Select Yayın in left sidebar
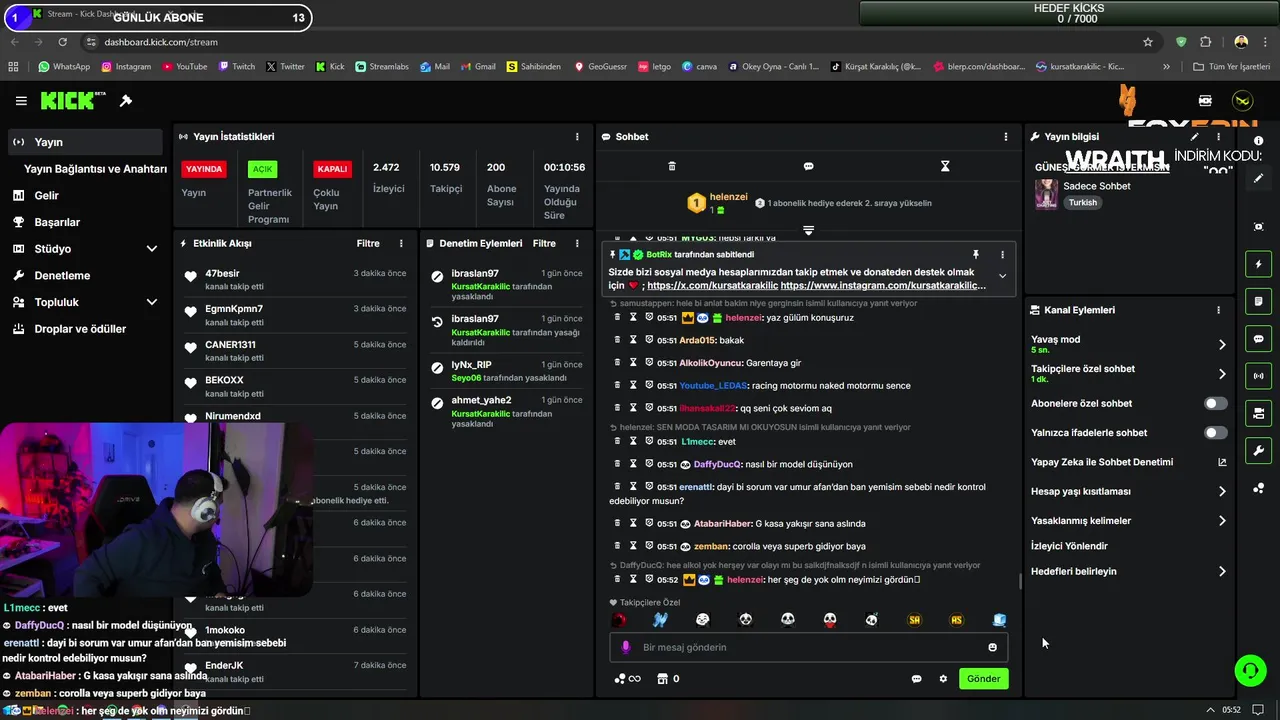 (x=85, y=142)
